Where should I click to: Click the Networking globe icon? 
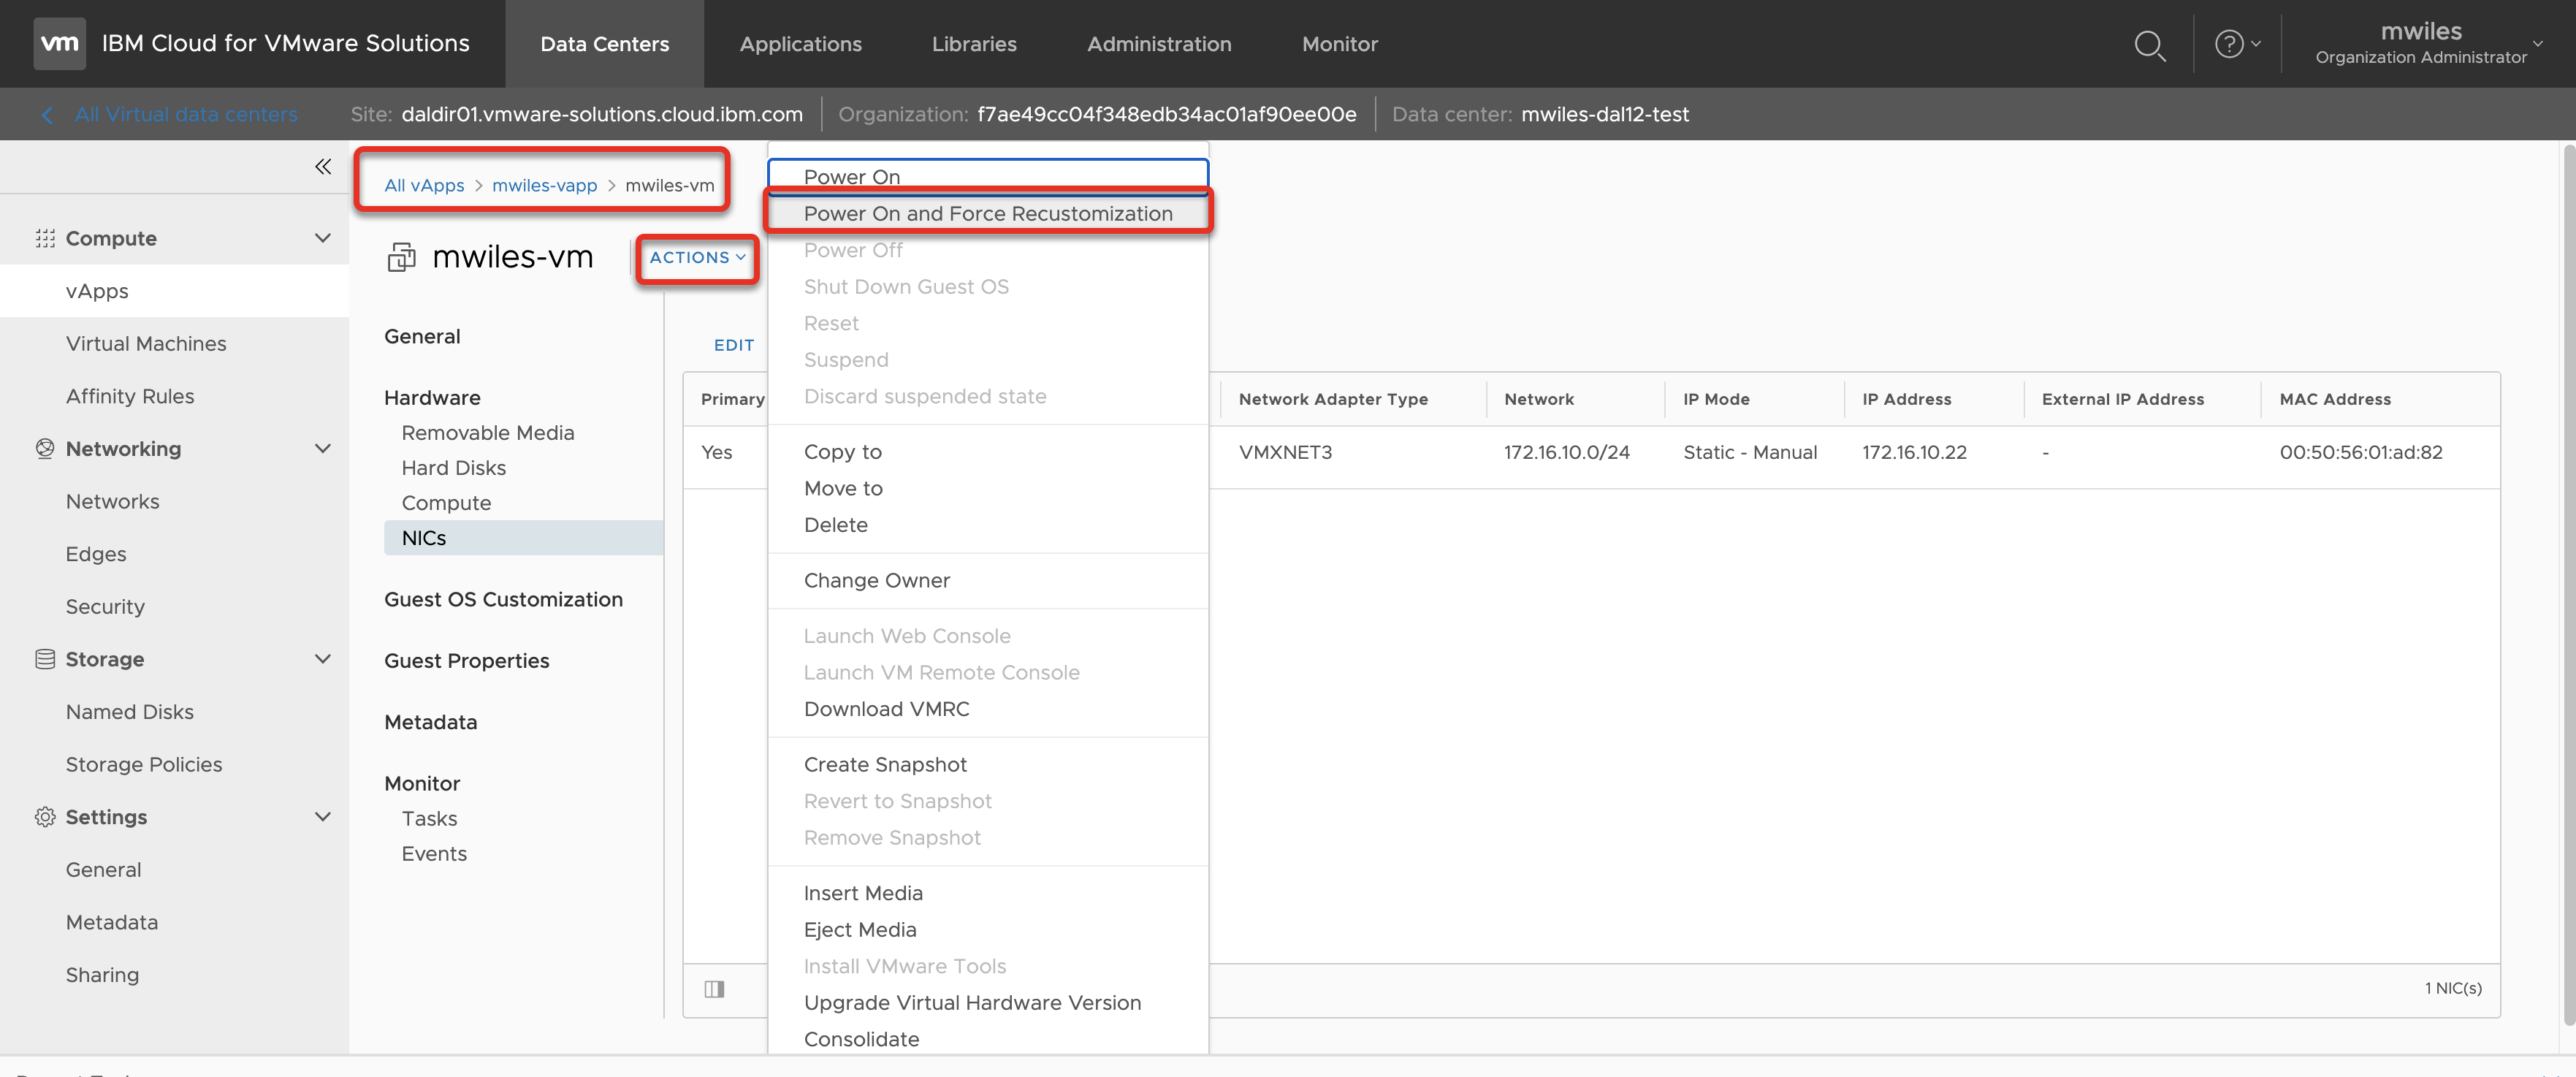pos(45,448)
